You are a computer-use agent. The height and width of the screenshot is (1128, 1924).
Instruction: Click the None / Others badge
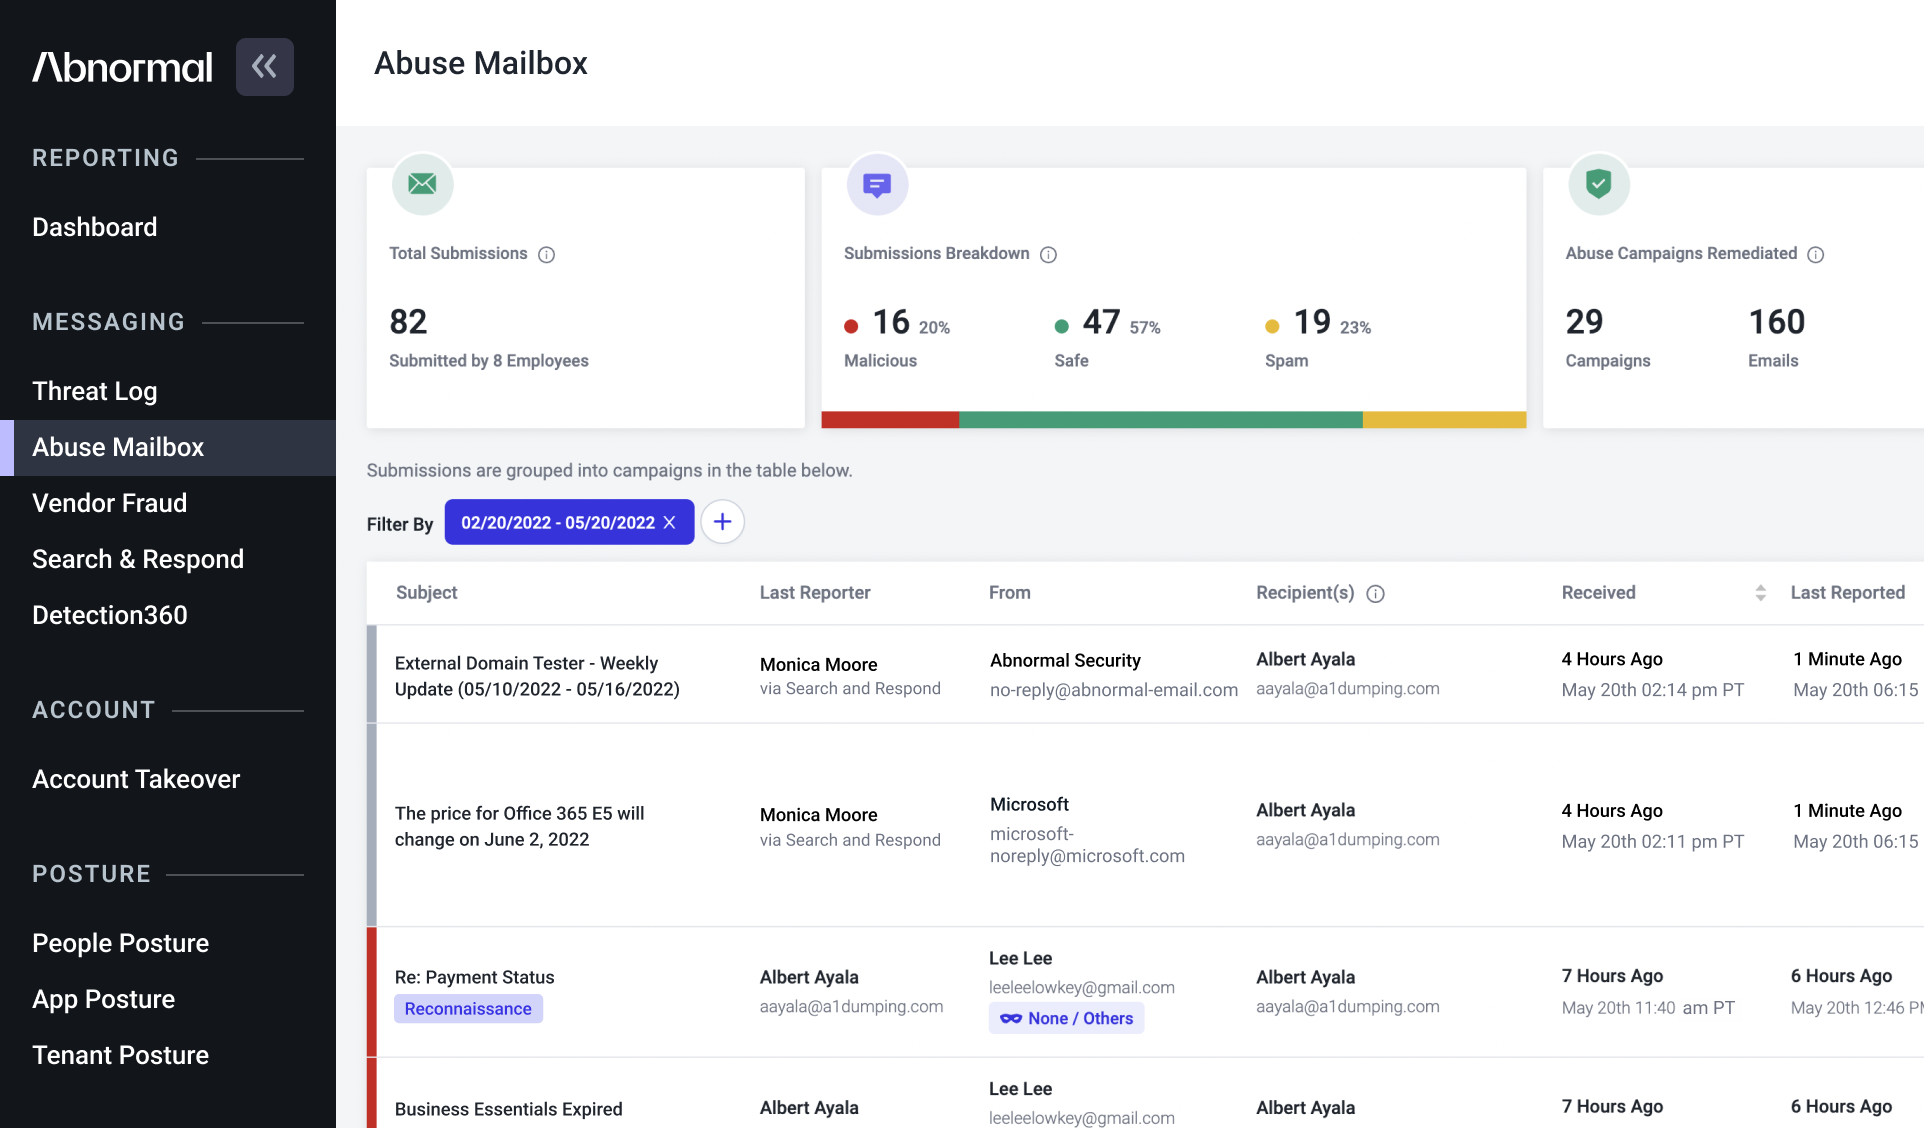[x=1066, y=1018]
